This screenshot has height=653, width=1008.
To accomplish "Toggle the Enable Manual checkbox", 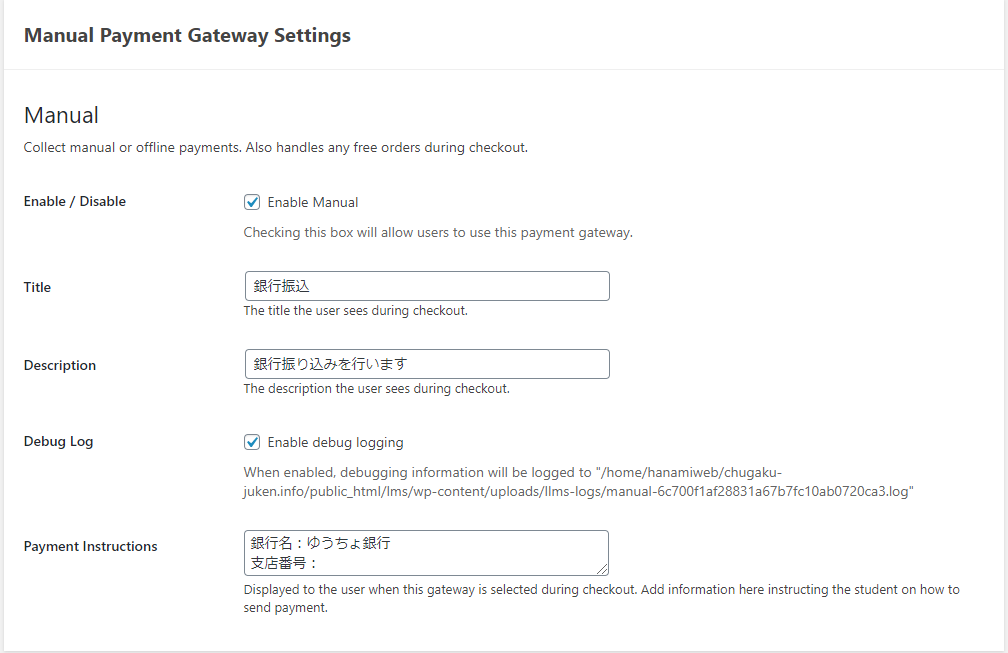I will [252, 202].
